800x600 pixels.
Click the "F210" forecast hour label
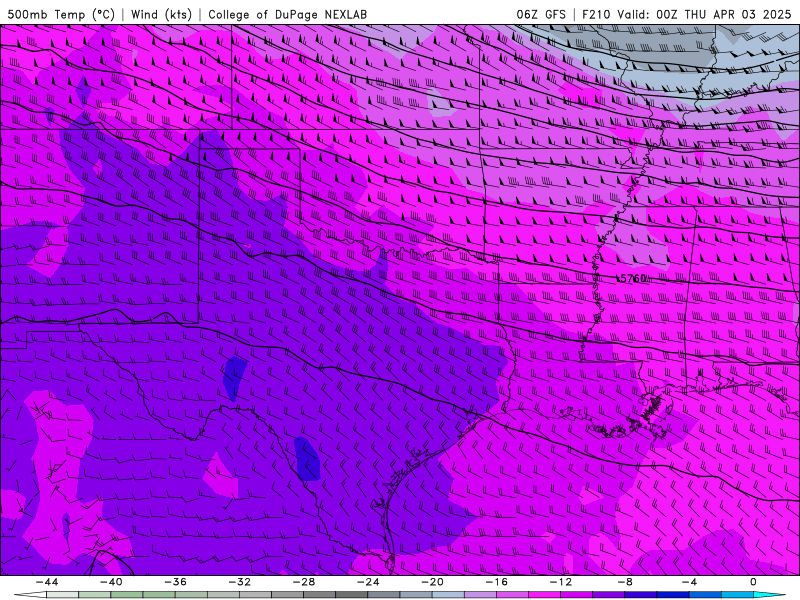click(x=596, y=14)
